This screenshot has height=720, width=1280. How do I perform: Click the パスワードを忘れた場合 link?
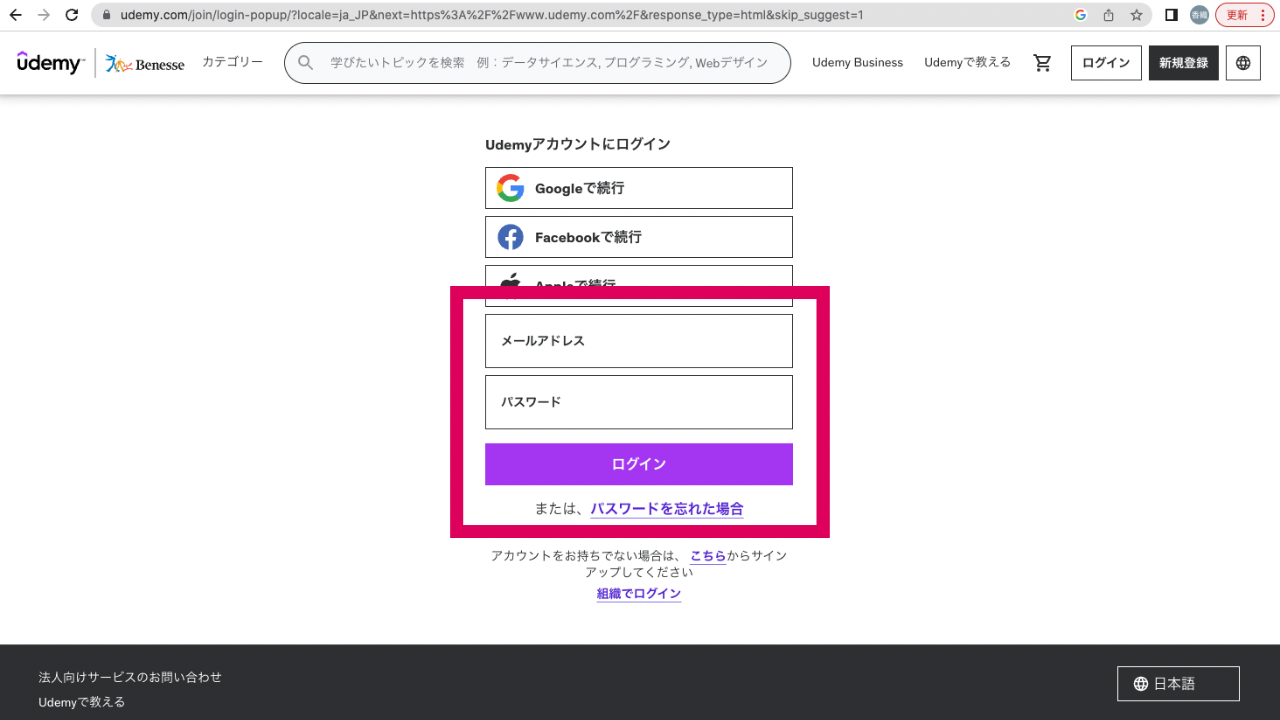click(x=666, y=509)
